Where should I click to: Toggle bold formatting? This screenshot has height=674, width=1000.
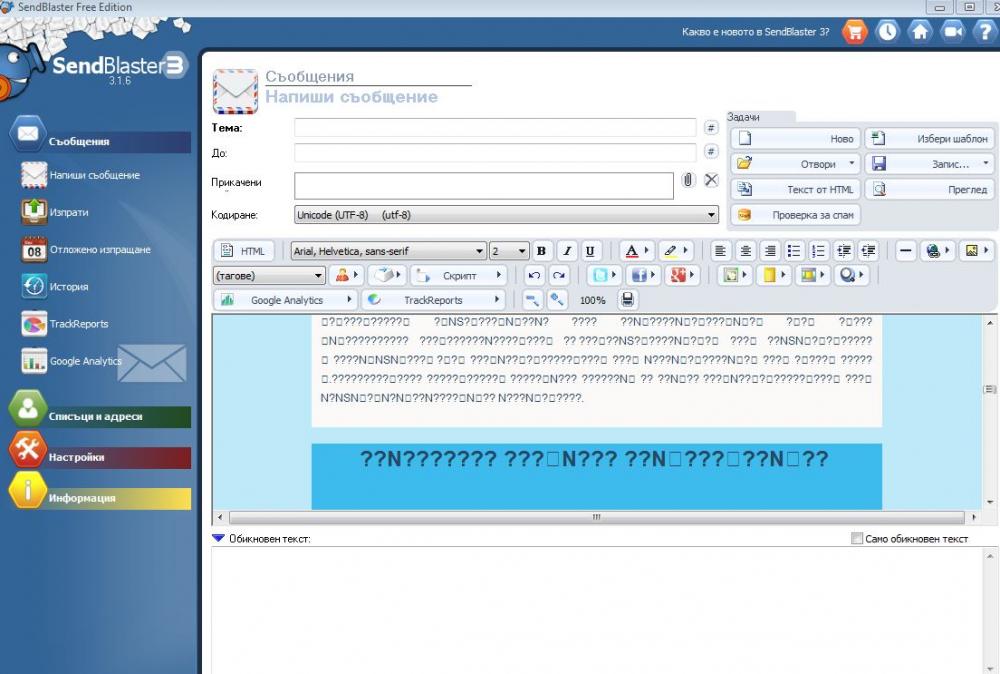point(541,251)
